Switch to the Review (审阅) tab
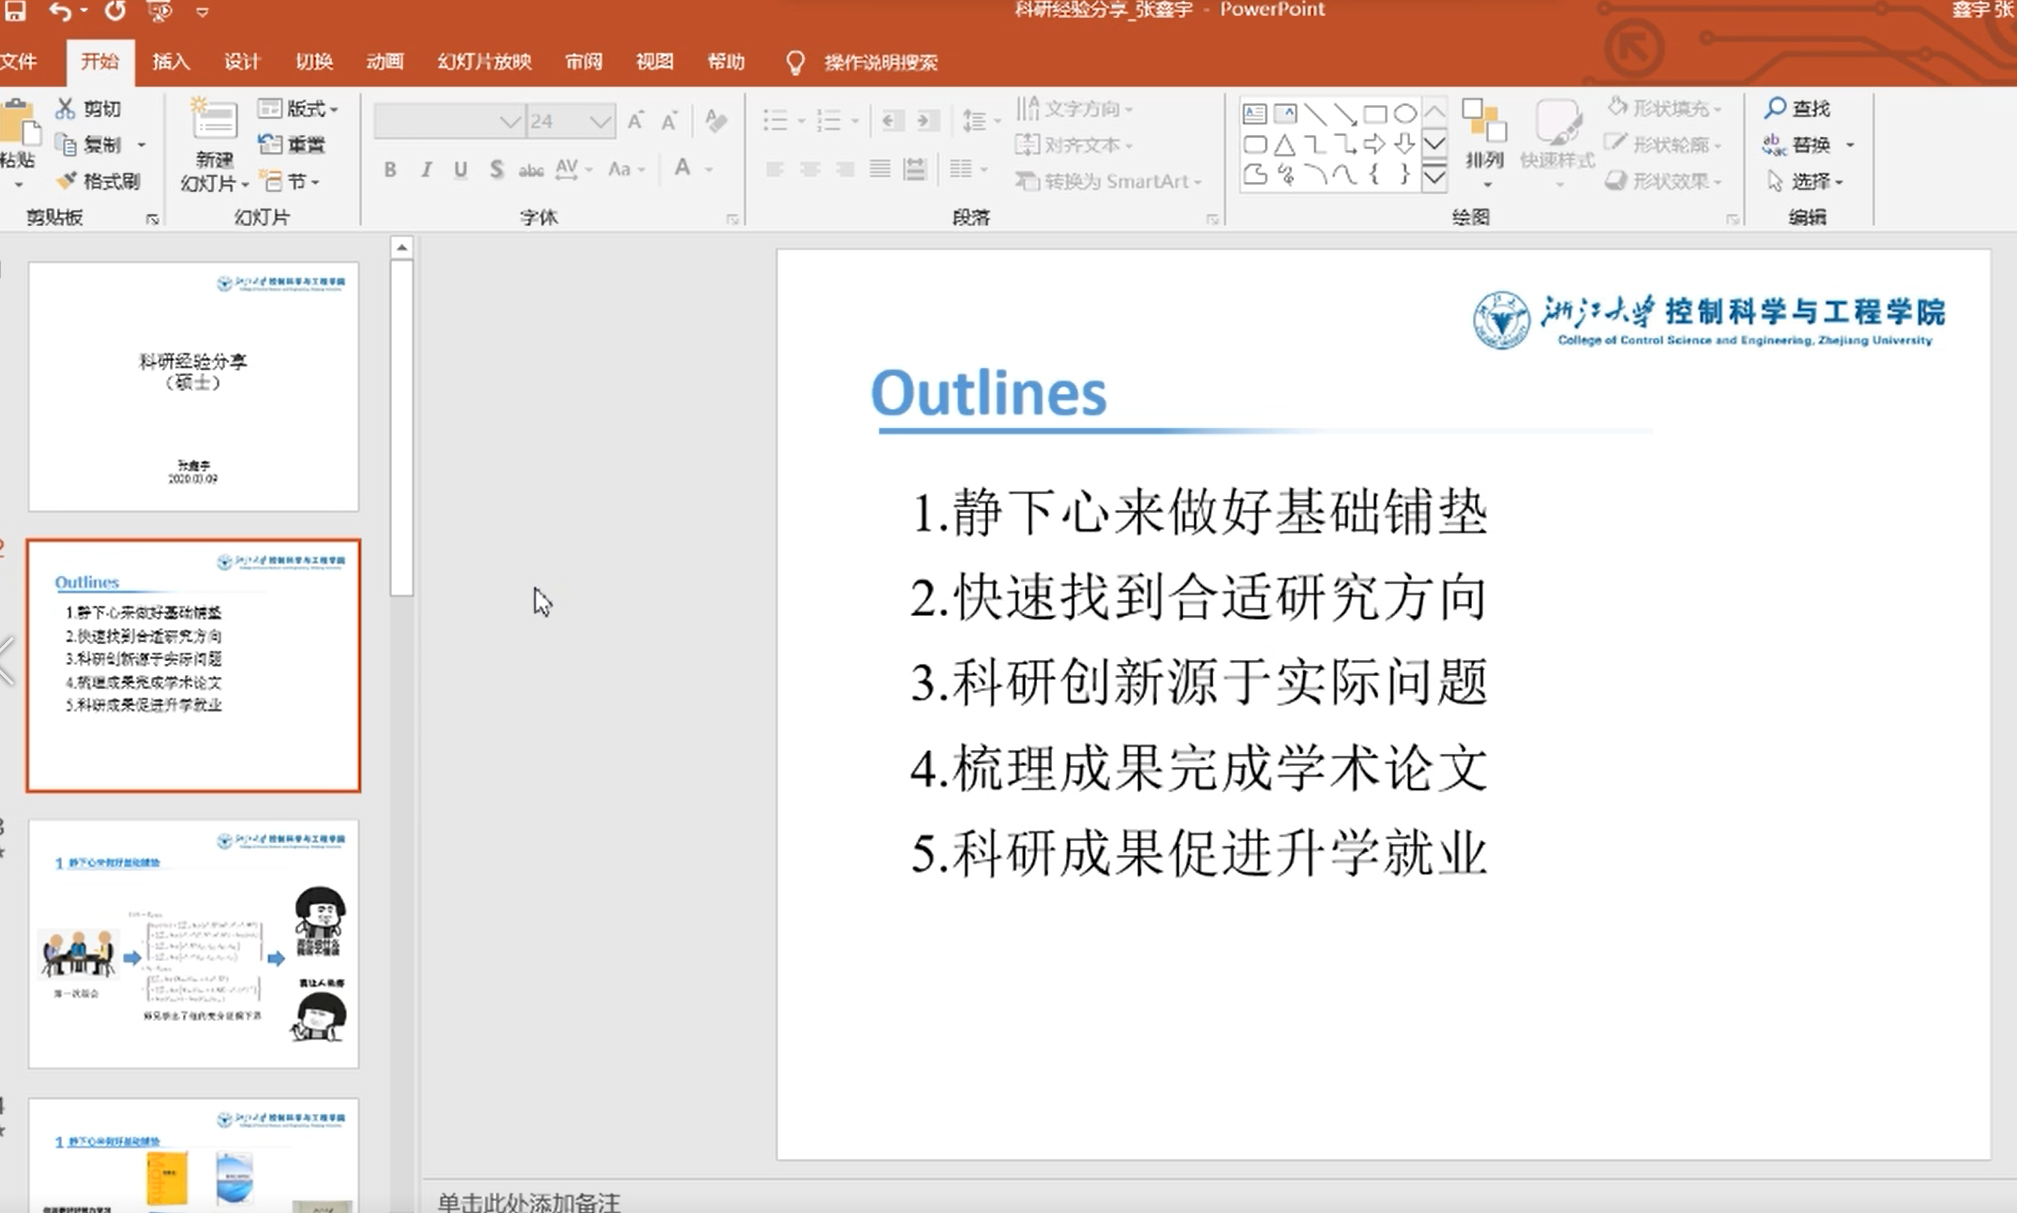2017x1213 pixels. point(584,62)
